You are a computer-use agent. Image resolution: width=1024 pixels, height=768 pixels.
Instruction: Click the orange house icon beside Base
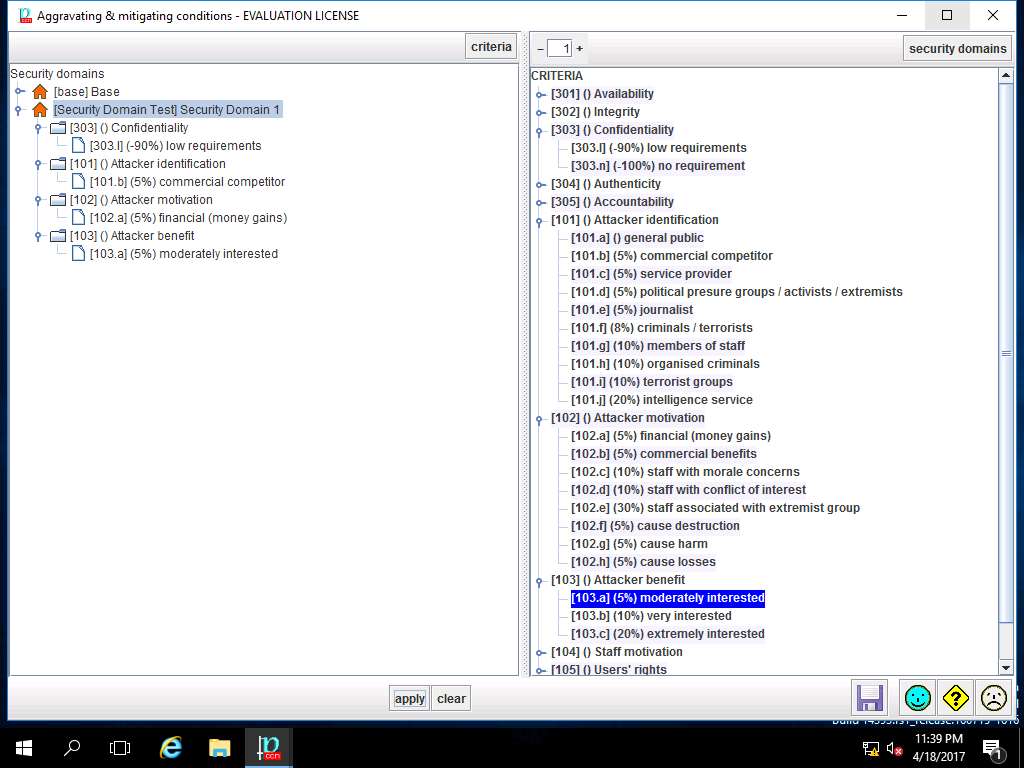coord(40,91)
